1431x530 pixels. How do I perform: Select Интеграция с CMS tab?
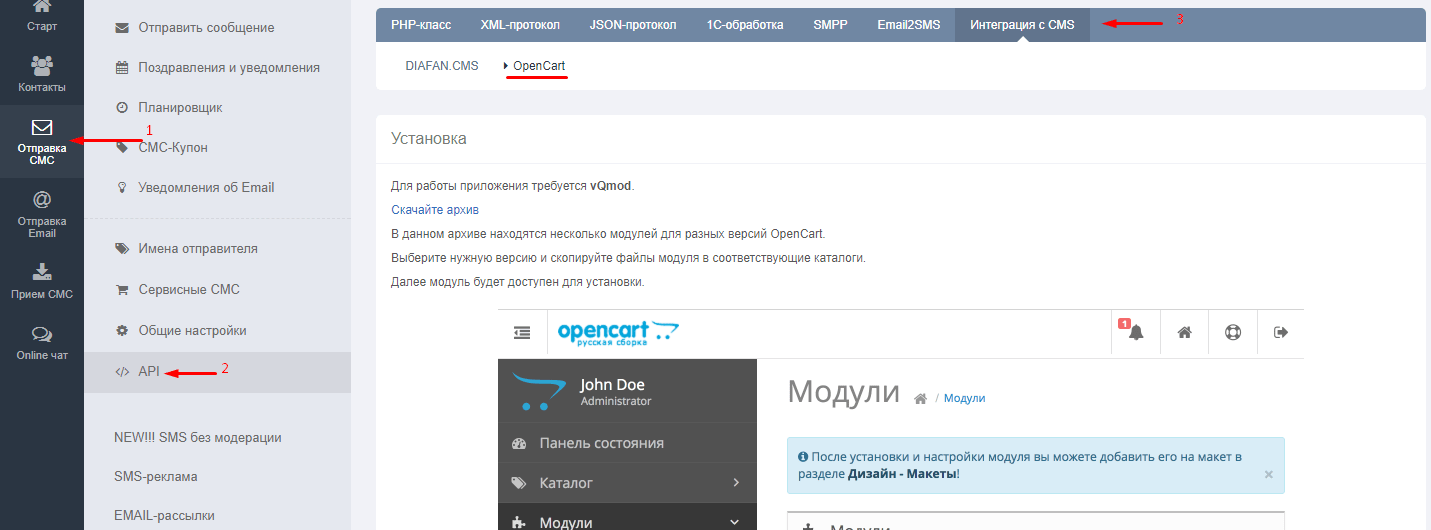tap(1022, 25)
